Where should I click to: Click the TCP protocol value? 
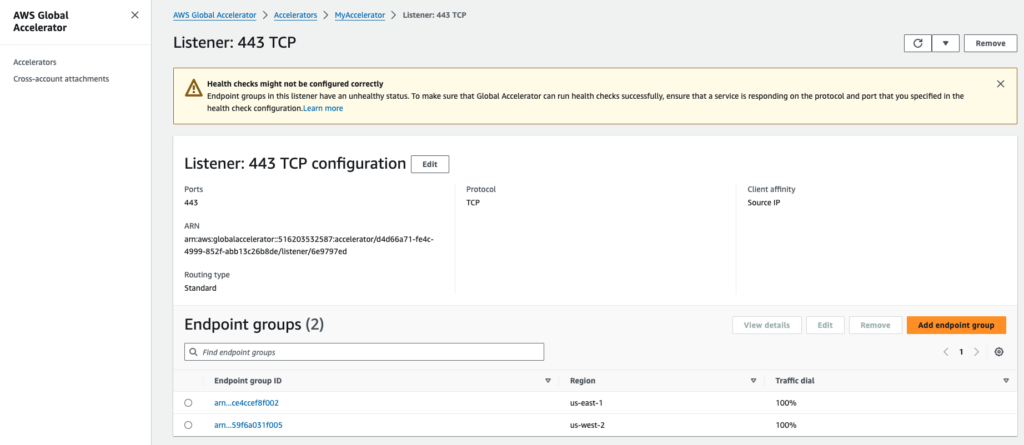tap(473, 203)
